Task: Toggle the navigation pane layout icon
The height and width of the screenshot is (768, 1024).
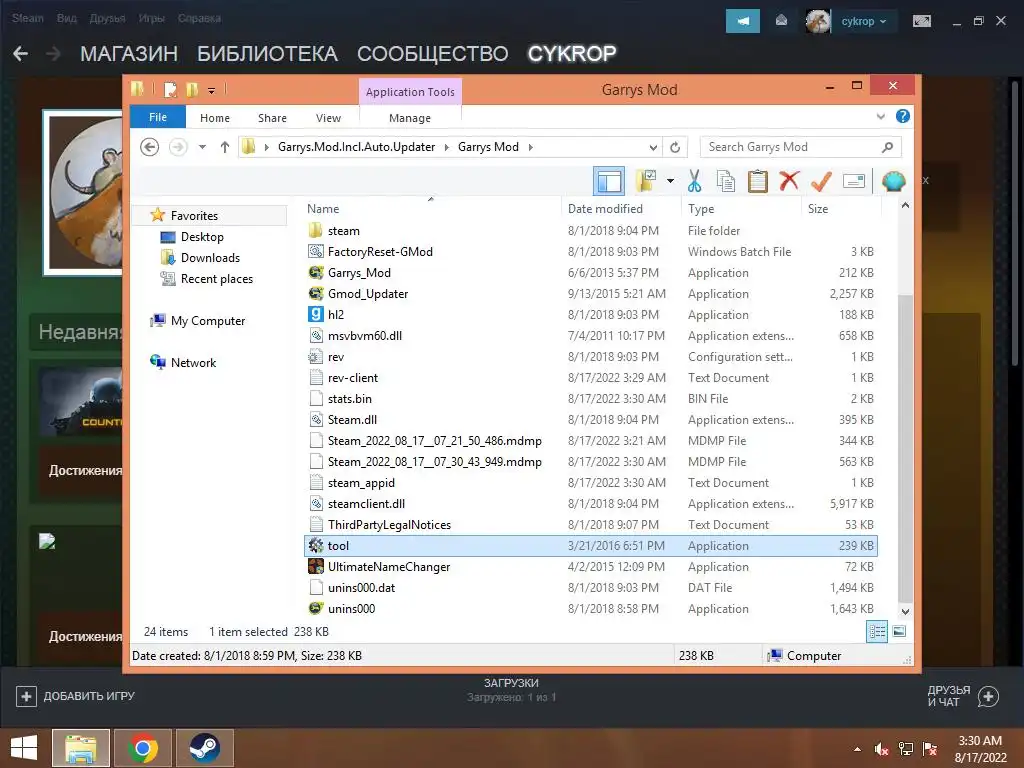Action: click(x=609, y=181)
